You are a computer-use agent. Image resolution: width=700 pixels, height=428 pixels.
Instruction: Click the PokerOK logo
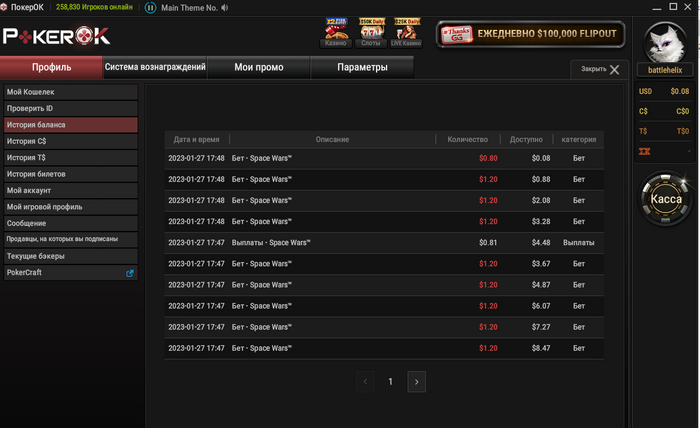[x=57, y=36]
